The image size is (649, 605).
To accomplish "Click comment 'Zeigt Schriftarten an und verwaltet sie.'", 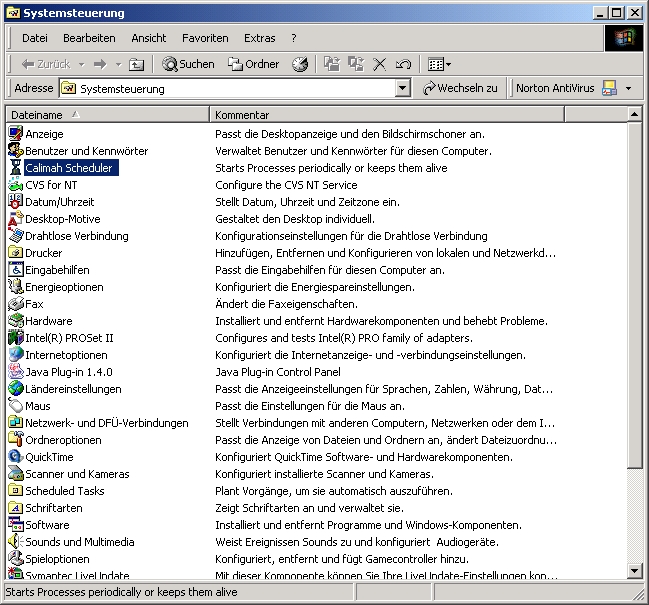I will tap(309, 508).
